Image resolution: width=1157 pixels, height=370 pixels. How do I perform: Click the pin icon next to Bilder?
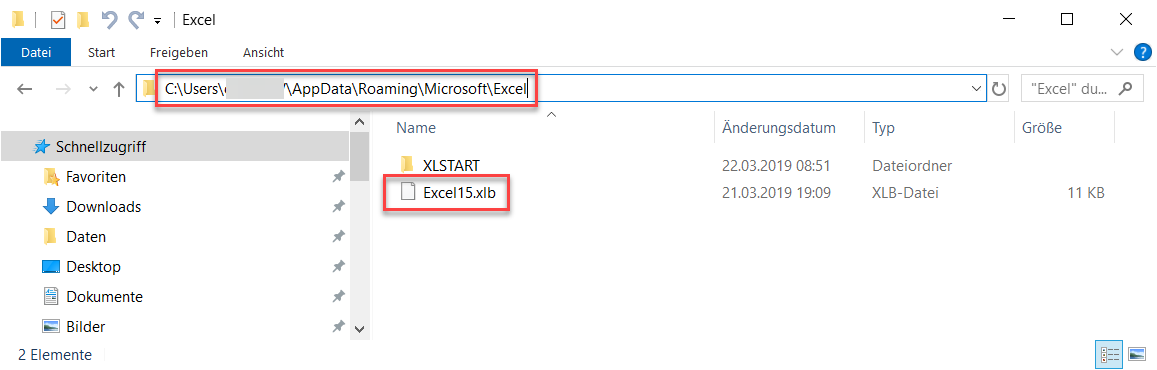click(338, 326)
